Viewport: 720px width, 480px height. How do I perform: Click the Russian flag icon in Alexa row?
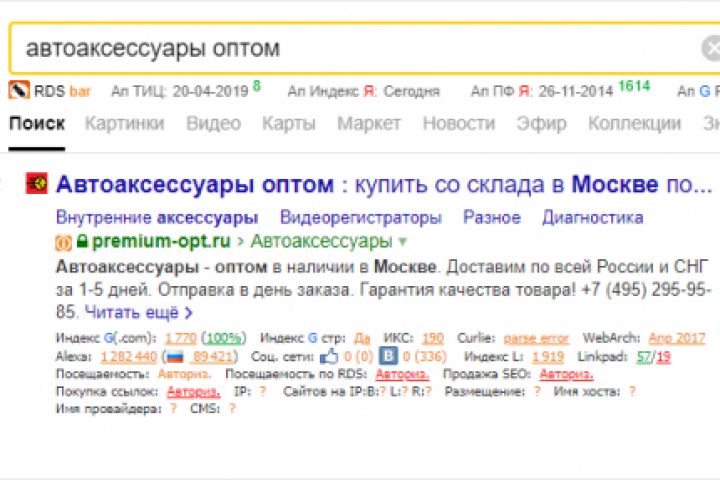coord(175,356)
